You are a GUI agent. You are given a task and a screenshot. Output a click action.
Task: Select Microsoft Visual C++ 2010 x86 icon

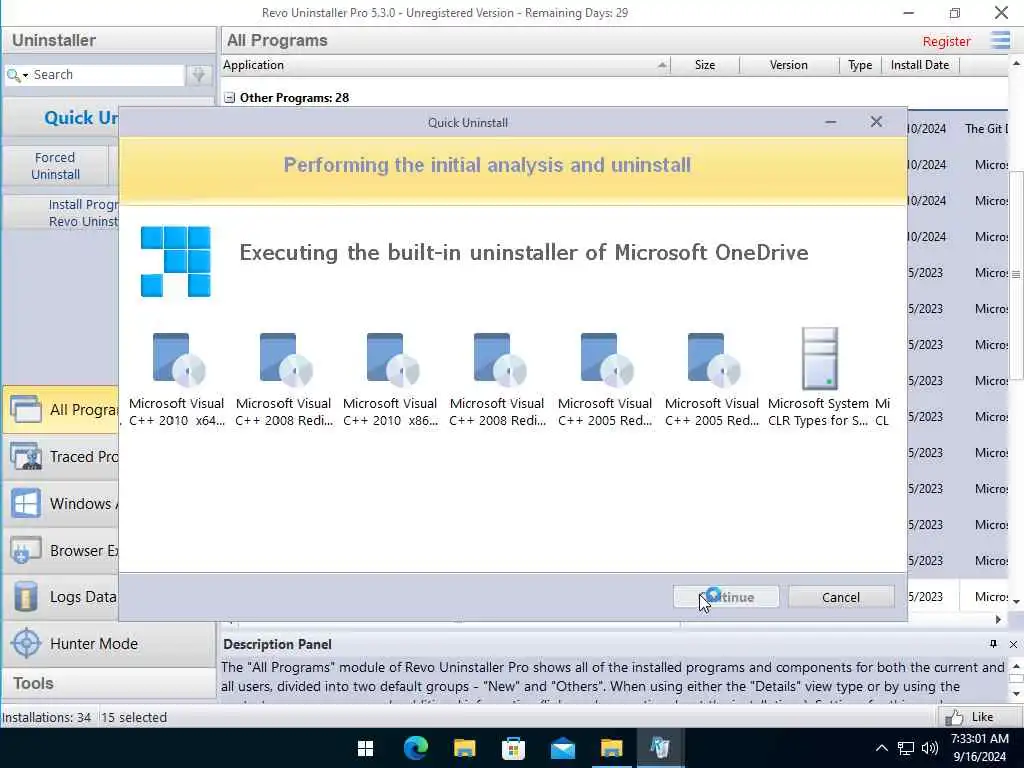(393, 359)
